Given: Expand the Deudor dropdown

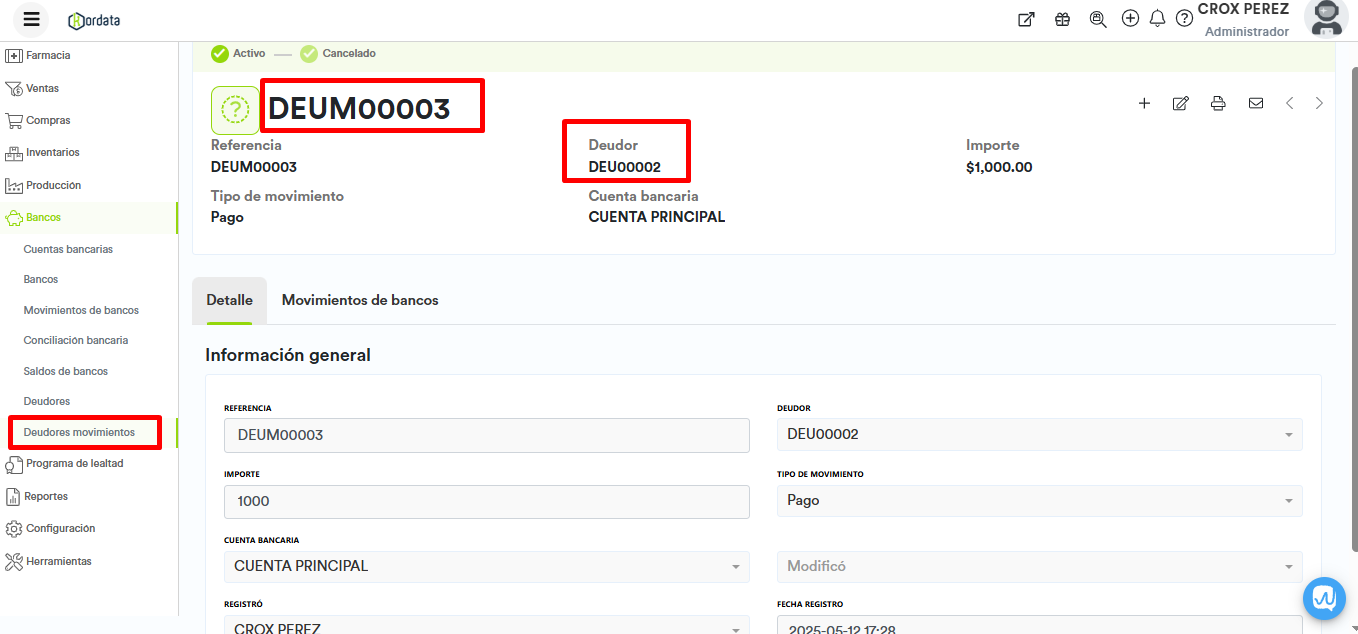Looking at the screenshot, I should coord(1288,435).
